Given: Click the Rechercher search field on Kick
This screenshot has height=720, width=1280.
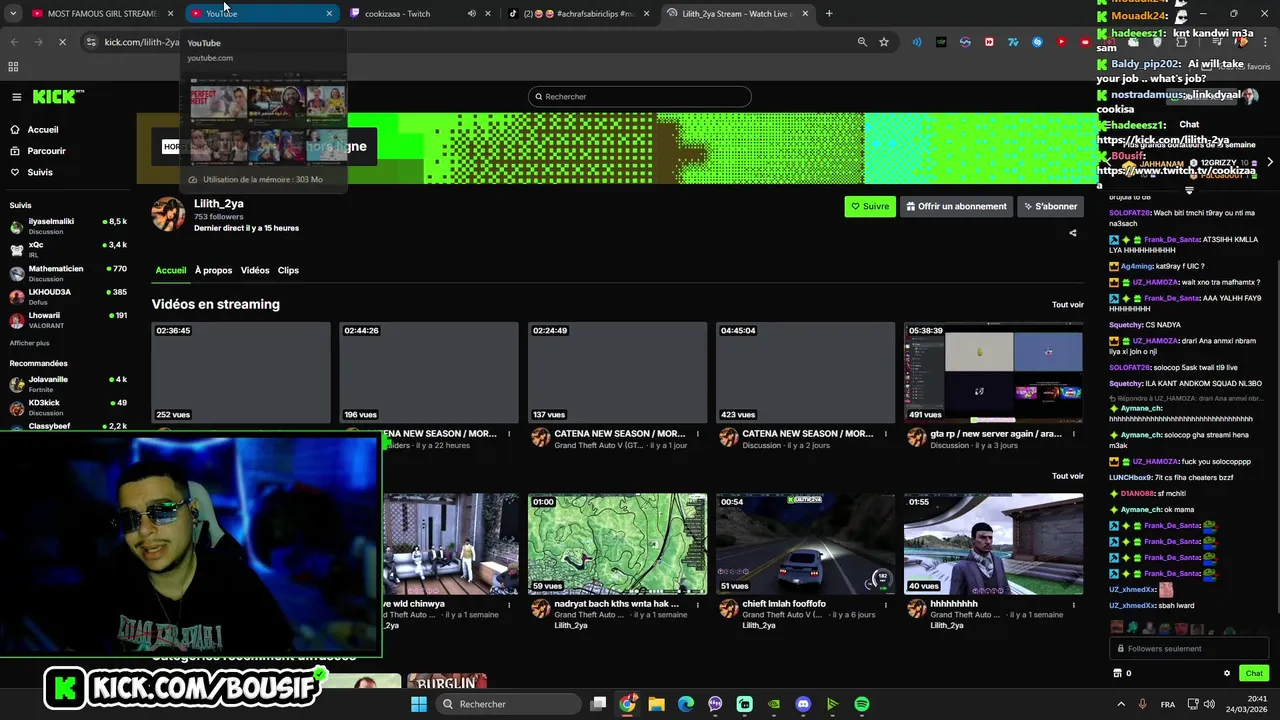Looking at the screenshot, I should pos(640,97).
